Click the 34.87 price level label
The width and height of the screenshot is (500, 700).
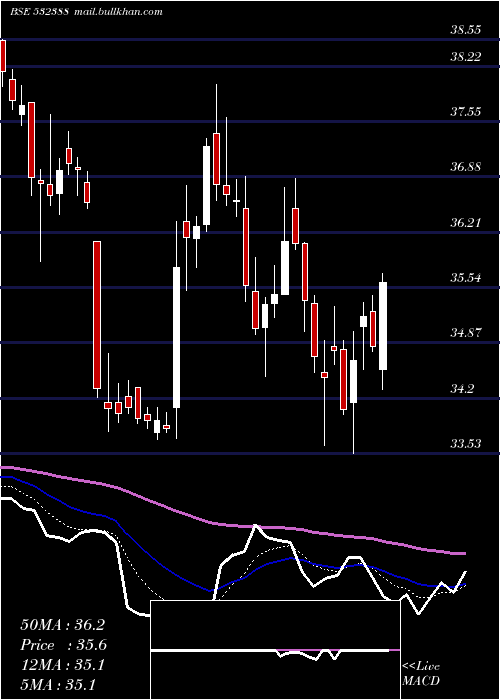pos(466,333)
